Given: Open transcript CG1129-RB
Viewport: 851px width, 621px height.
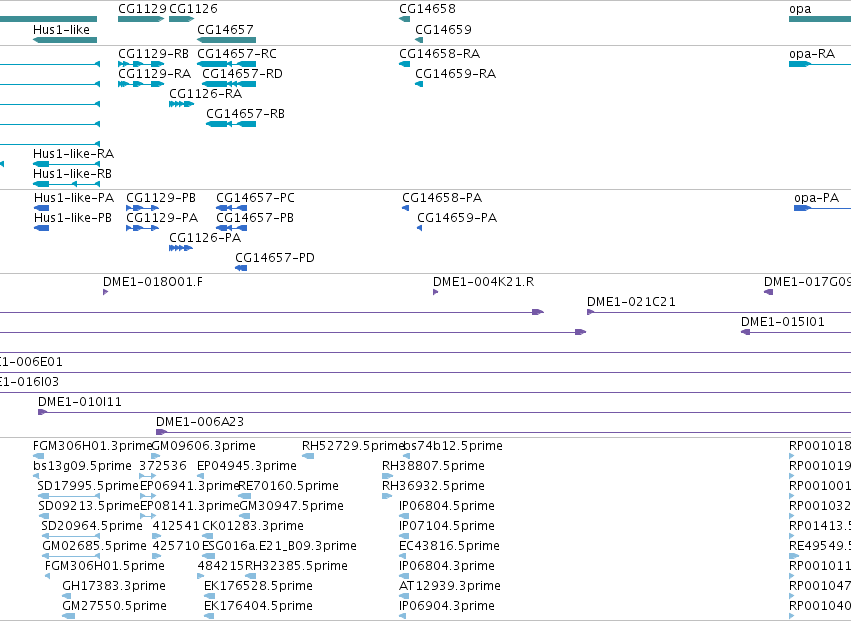Looking at the screenshot, I should click(x=154, y=54).
